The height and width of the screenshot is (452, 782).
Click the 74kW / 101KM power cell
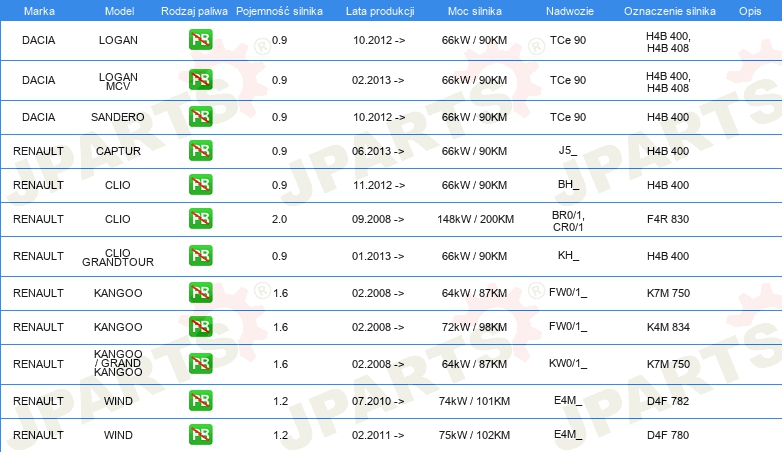pos(474,401)
